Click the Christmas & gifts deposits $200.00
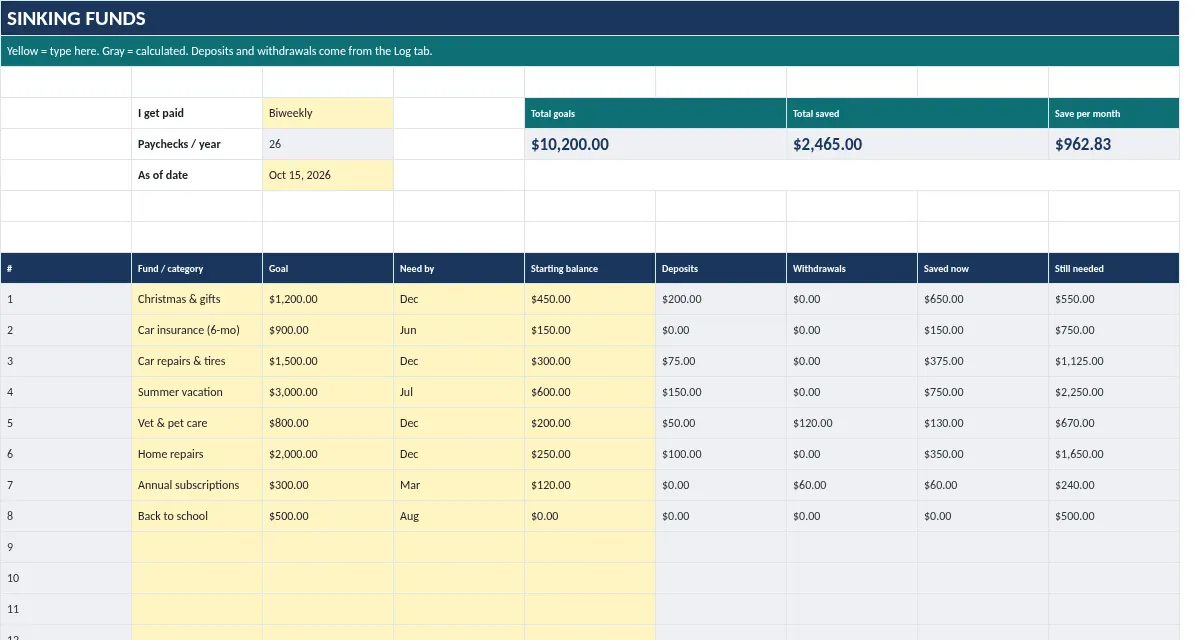The image size is (1200, 640). point(721,299)
